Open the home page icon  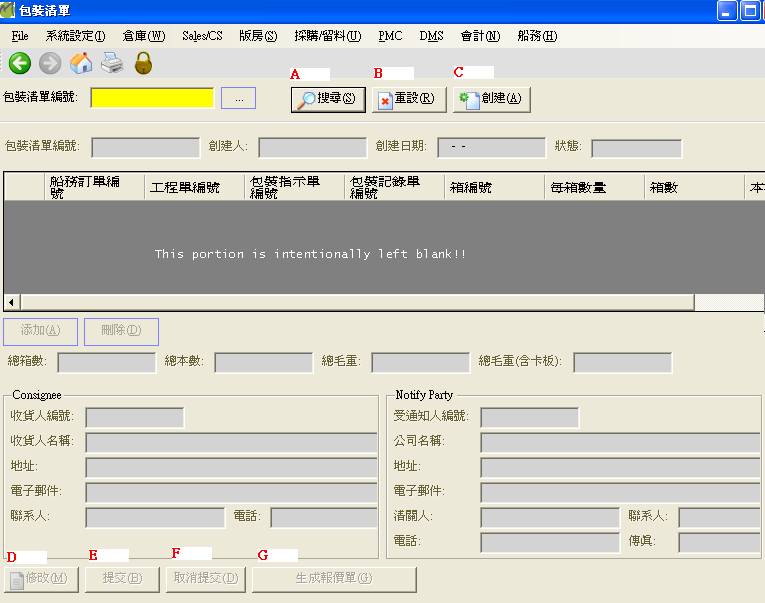pos(81,64)
